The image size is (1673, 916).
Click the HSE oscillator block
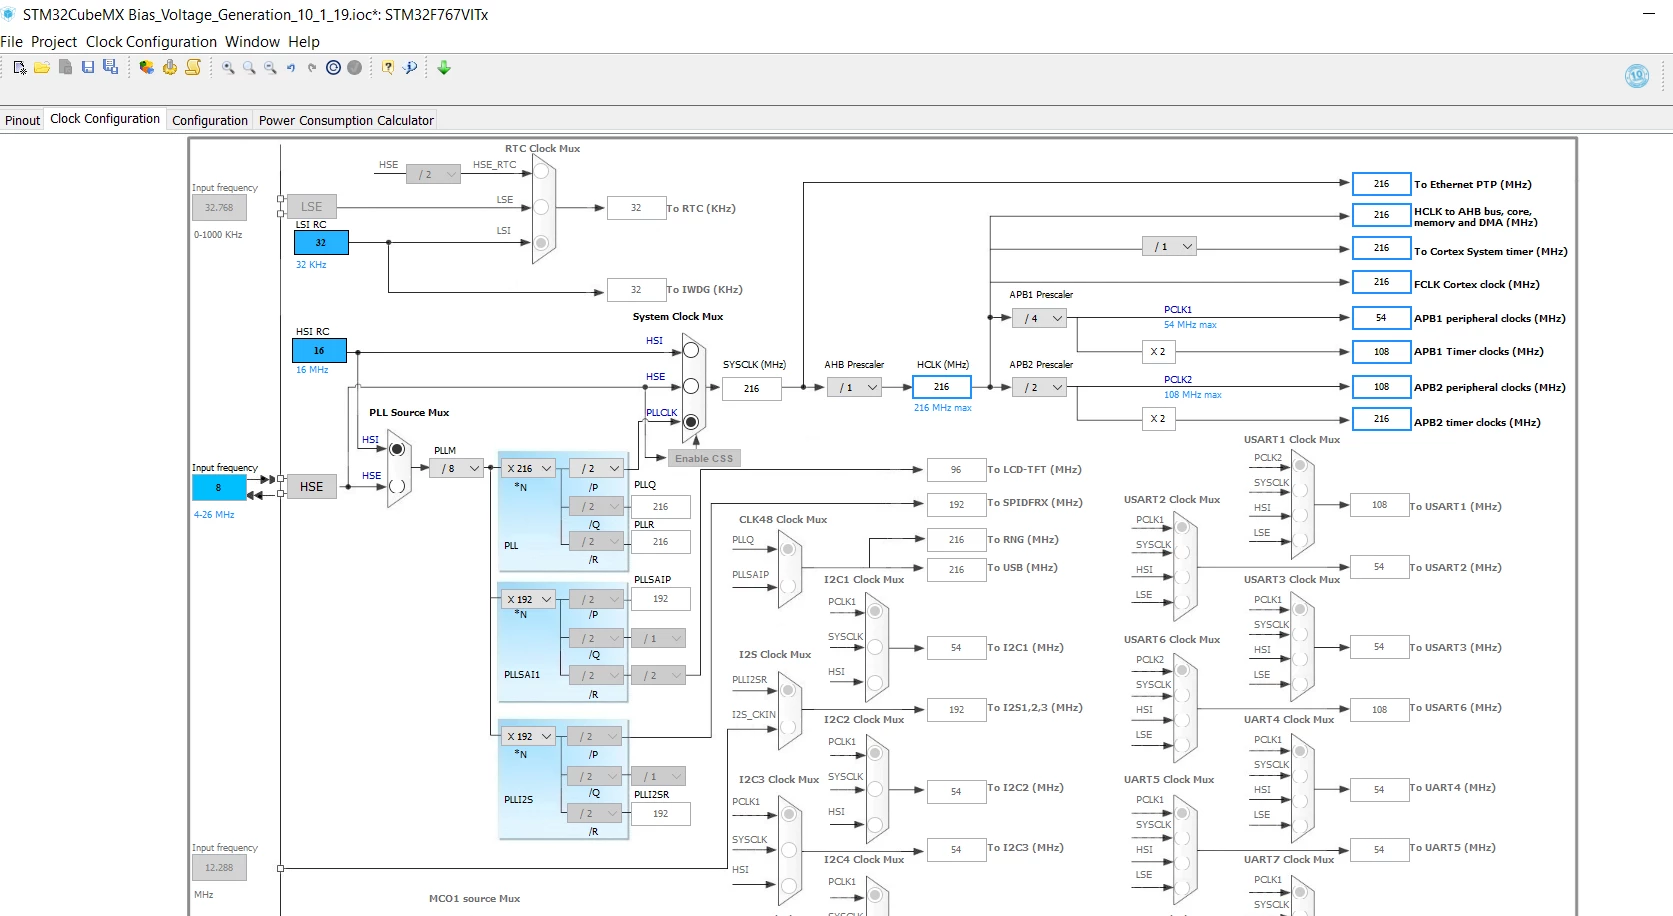point(311,486)
